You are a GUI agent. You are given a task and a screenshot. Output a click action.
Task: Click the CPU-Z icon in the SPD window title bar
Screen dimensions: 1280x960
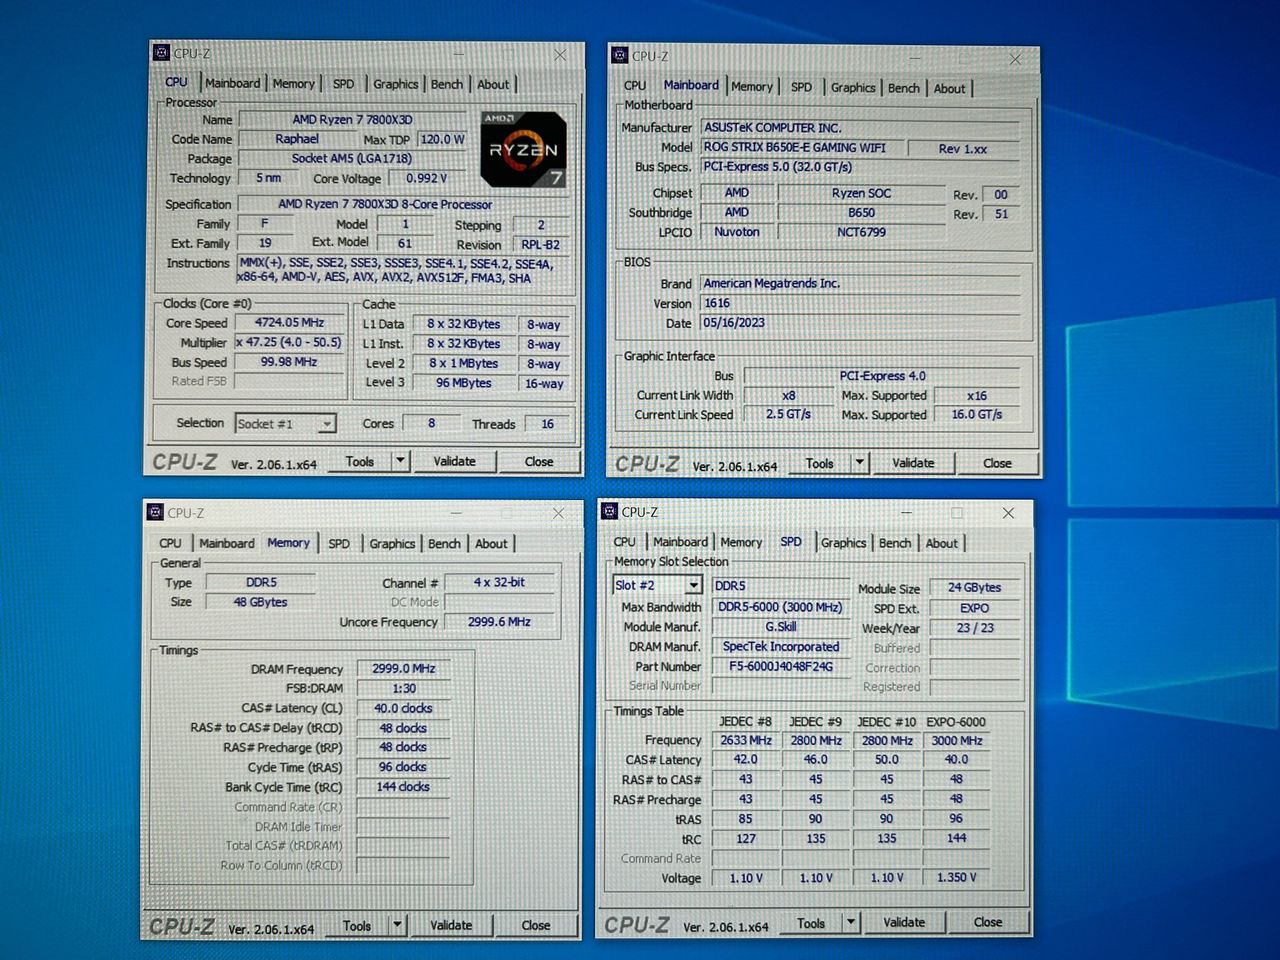coord(609,511)
